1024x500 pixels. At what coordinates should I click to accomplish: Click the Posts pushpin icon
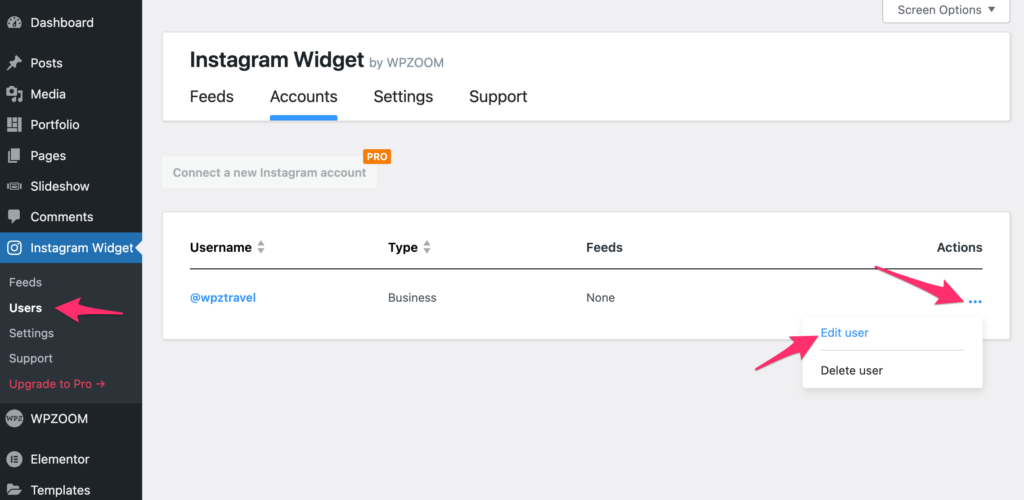[x=14, y=63]
